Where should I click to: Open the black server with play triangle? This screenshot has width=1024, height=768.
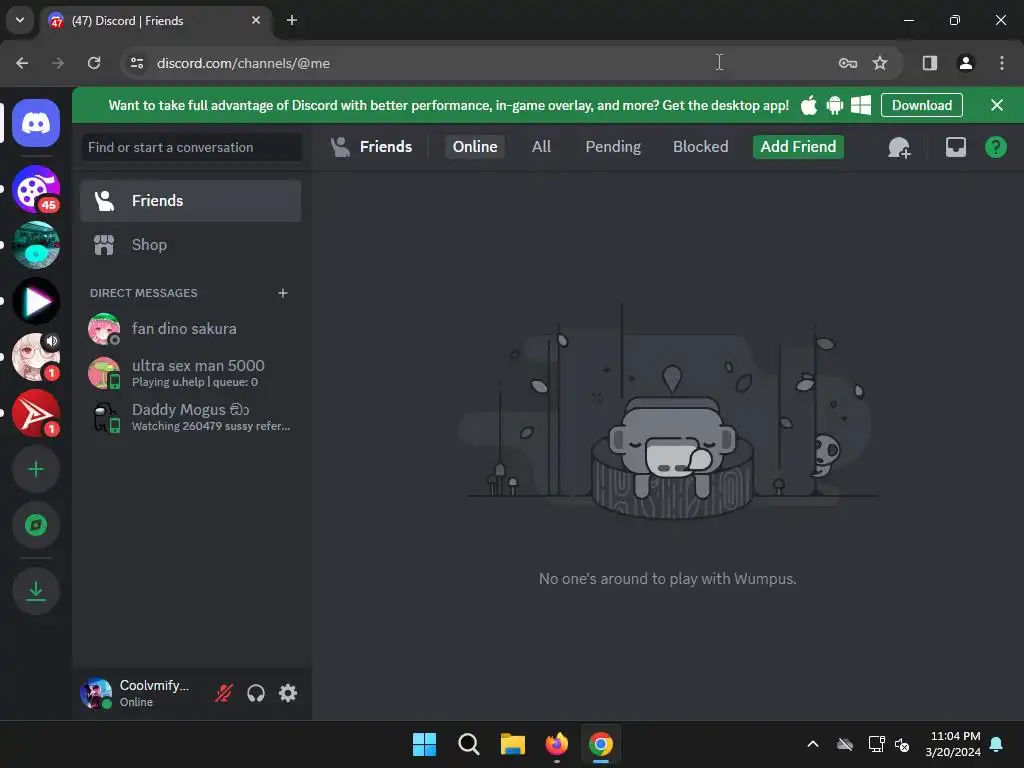point(36,301)
